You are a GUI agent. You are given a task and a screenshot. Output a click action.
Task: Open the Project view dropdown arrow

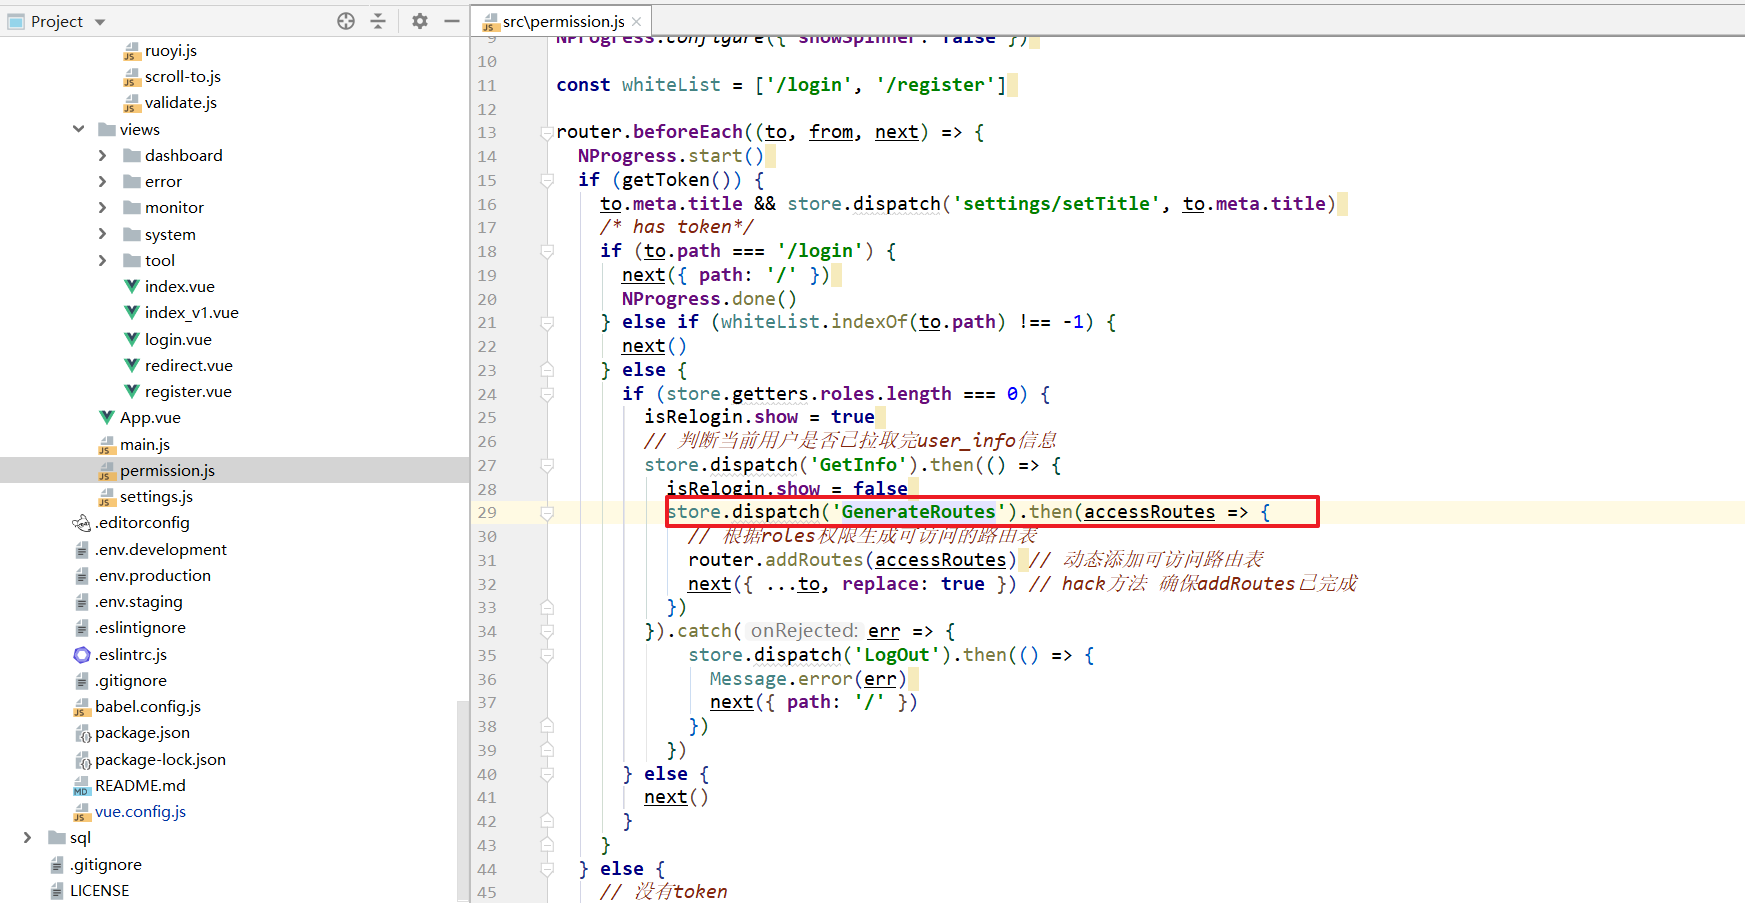pos(100,22)
